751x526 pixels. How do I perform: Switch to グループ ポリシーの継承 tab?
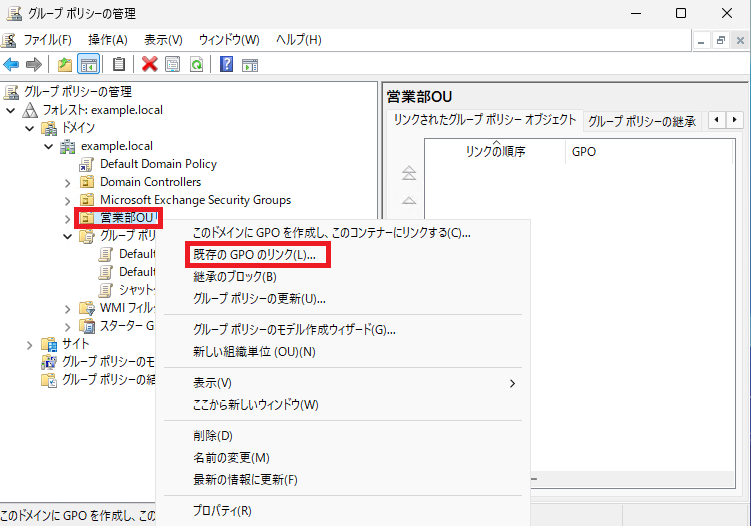click(642, 121)
